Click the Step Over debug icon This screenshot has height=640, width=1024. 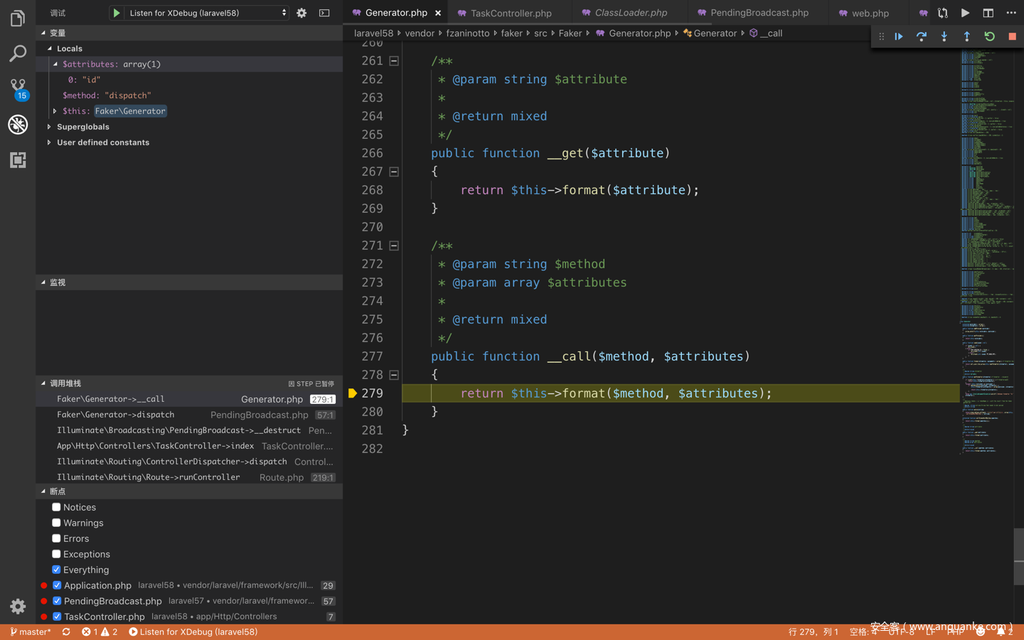point(921,37)
